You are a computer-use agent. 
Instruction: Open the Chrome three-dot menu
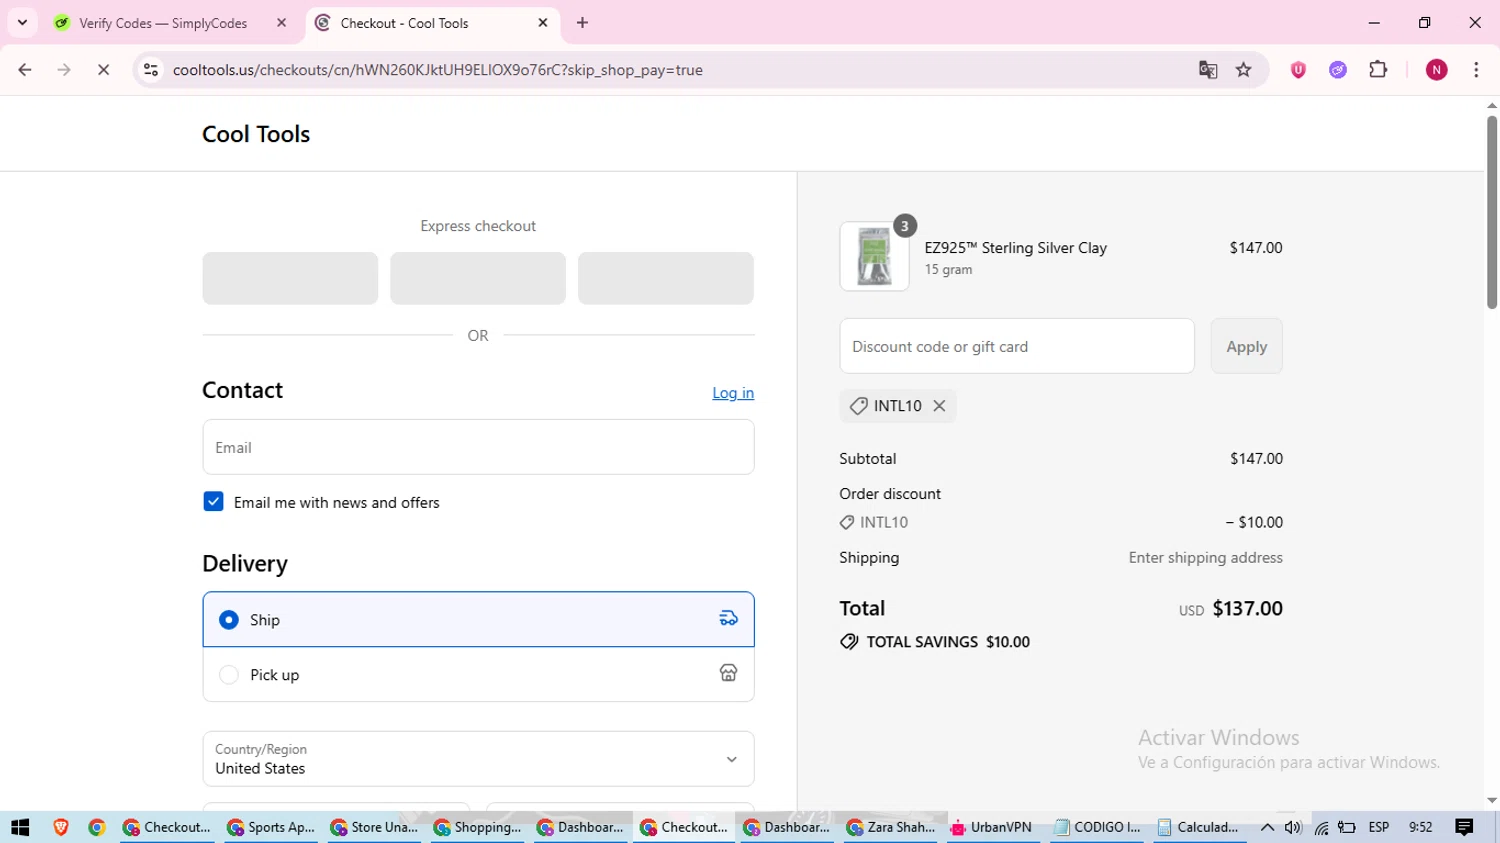click(1476, 70)
